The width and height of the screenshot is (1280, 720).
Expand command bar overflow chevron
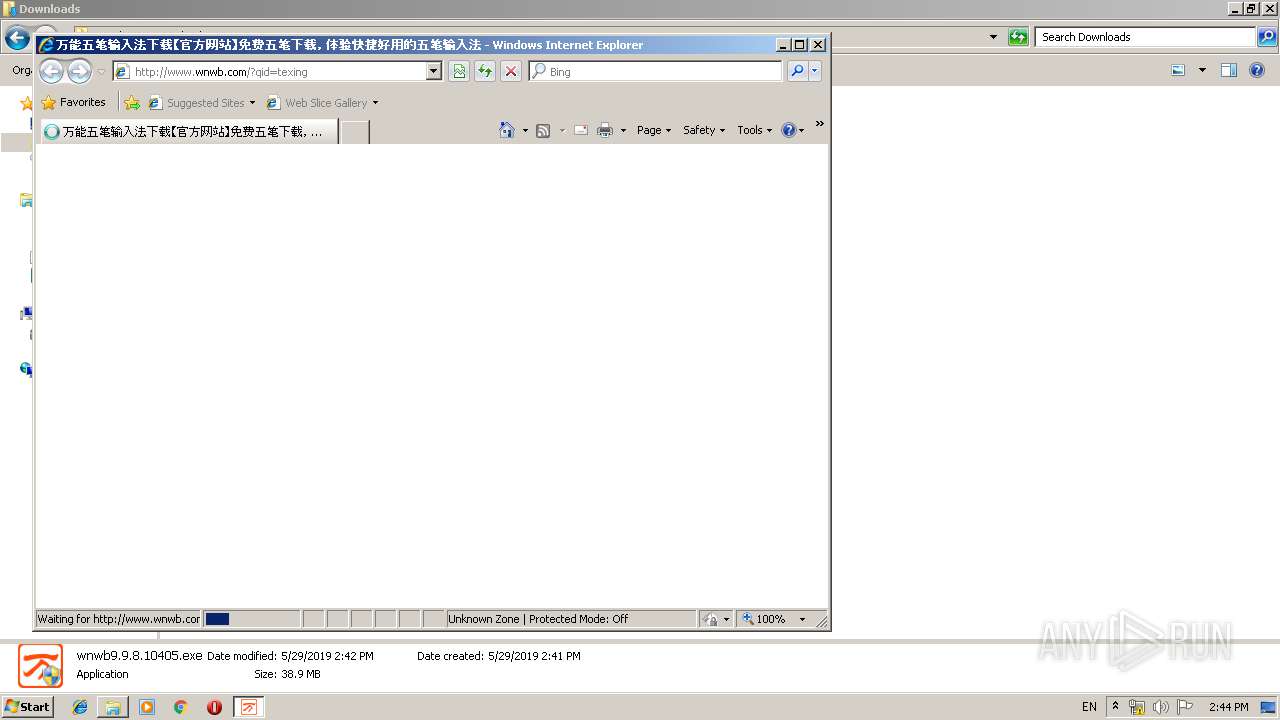(819, 124)
